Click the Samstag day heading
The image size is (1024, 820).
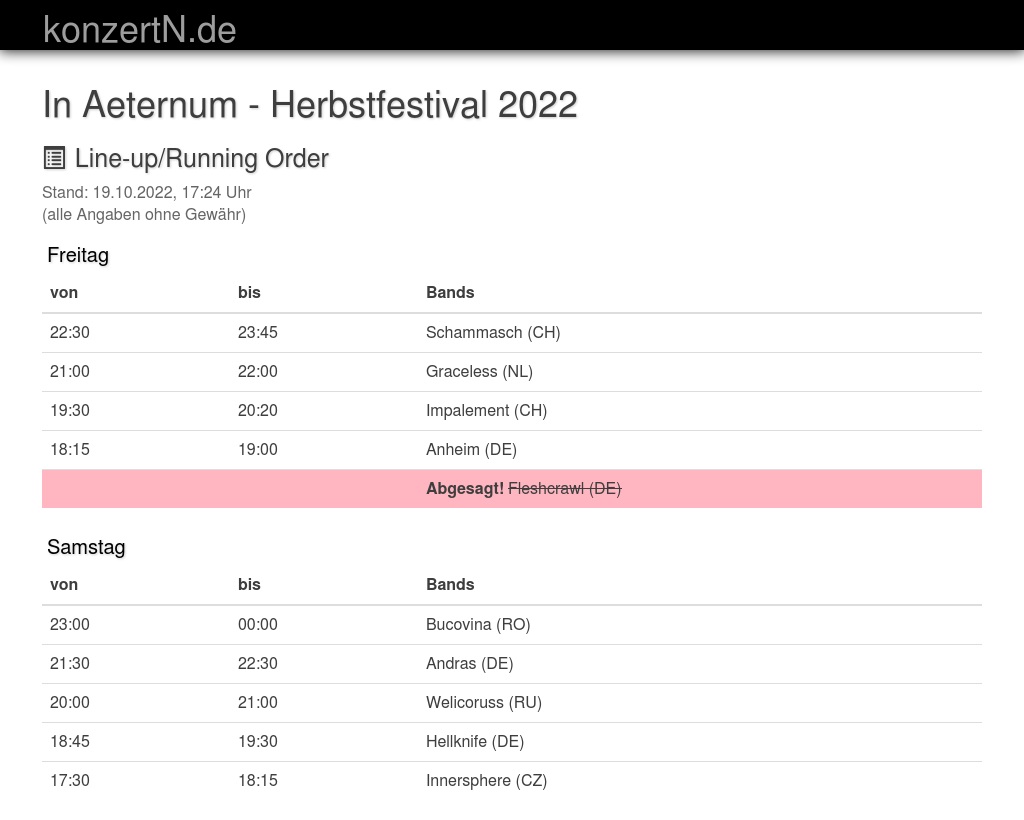[x=86, y=547]
